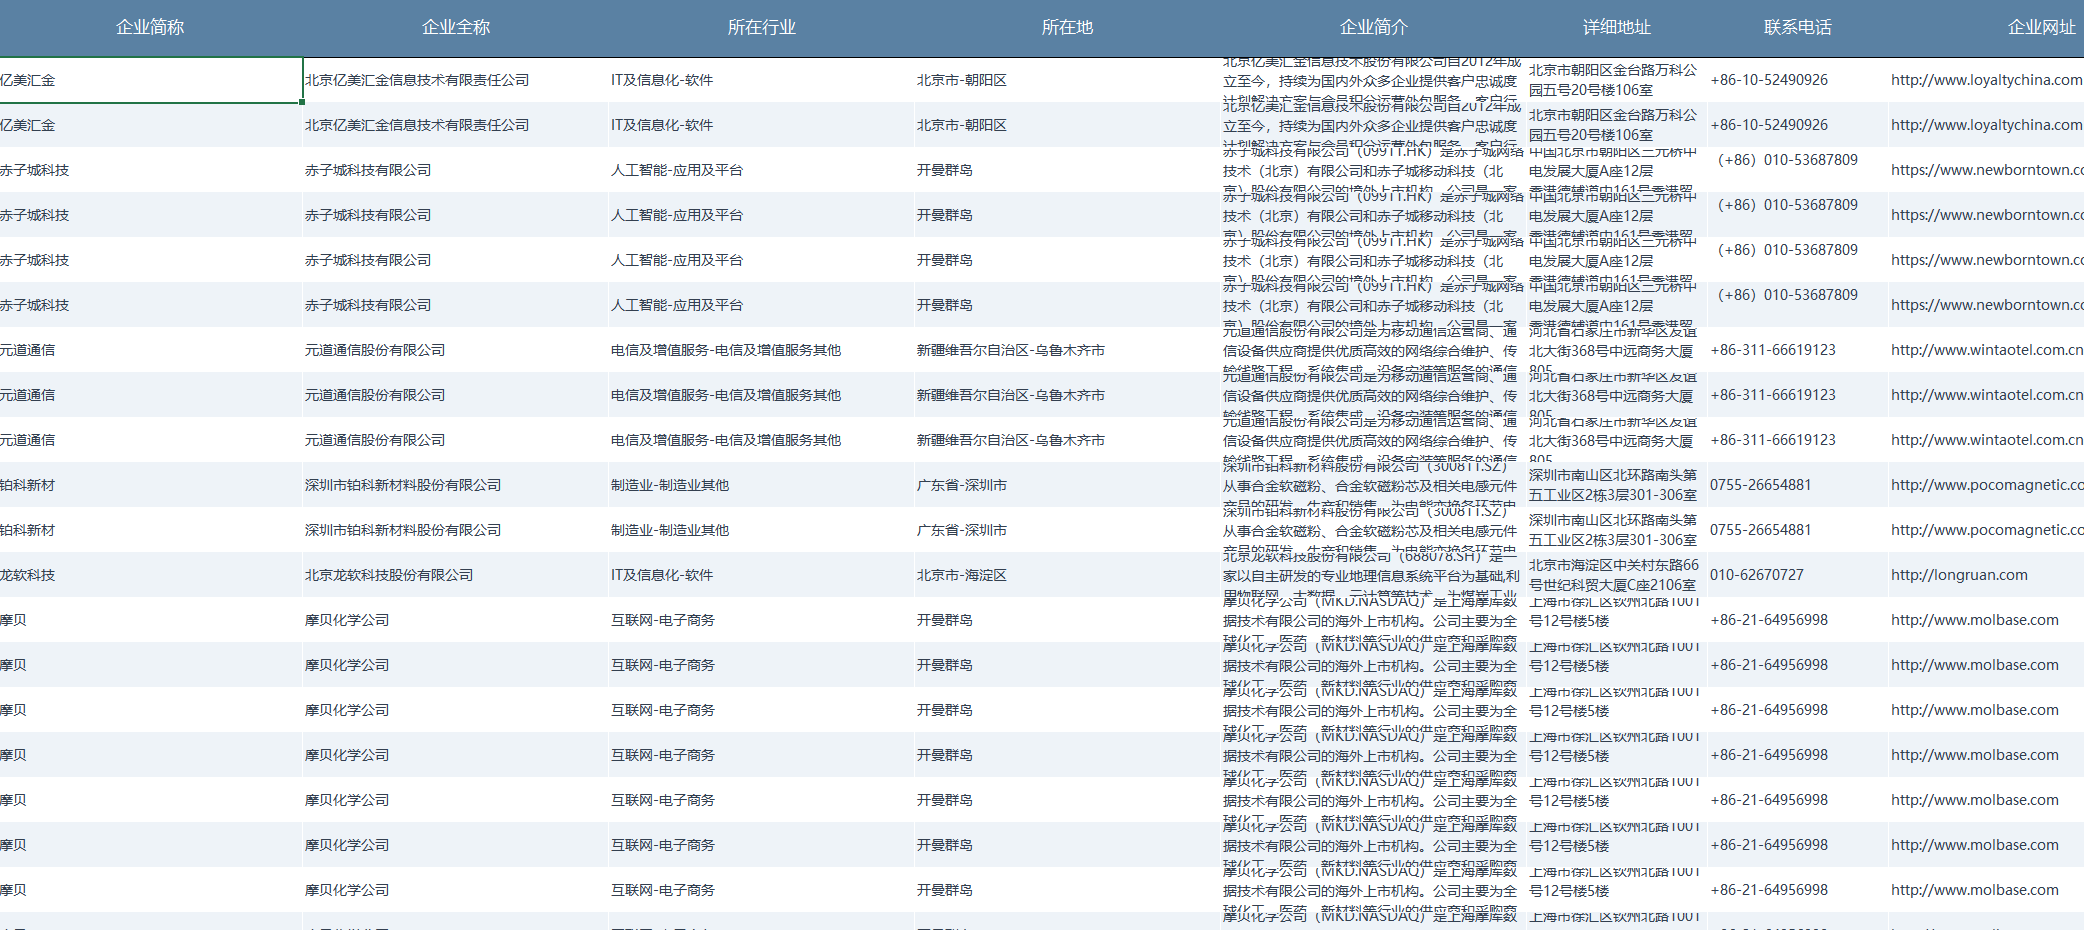The width and height of the screenshot is (2084, 930).
Task: Open www.loyaltychina.com link in the first row
Action: click(1986, 80)
